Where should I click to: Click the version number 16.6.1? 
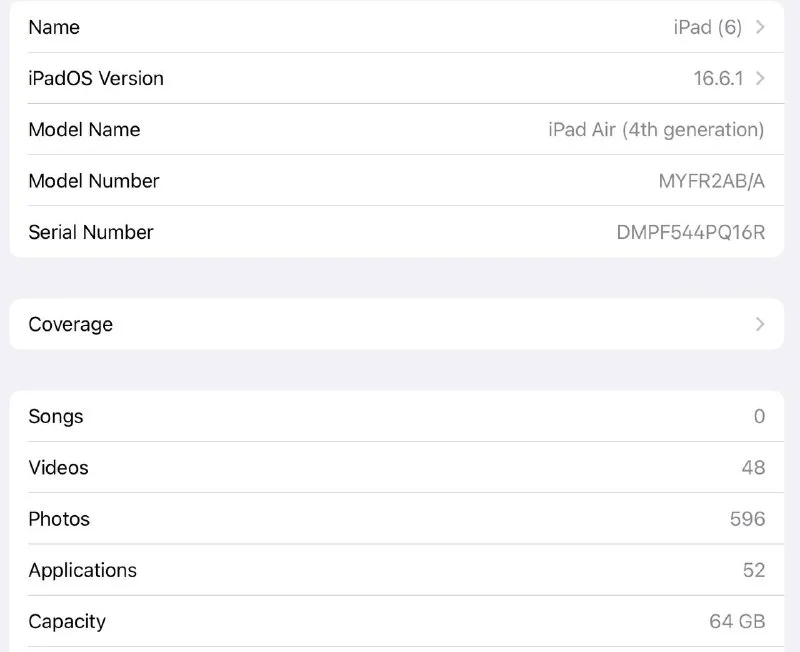pyautogui.click(x=718, y=78)
